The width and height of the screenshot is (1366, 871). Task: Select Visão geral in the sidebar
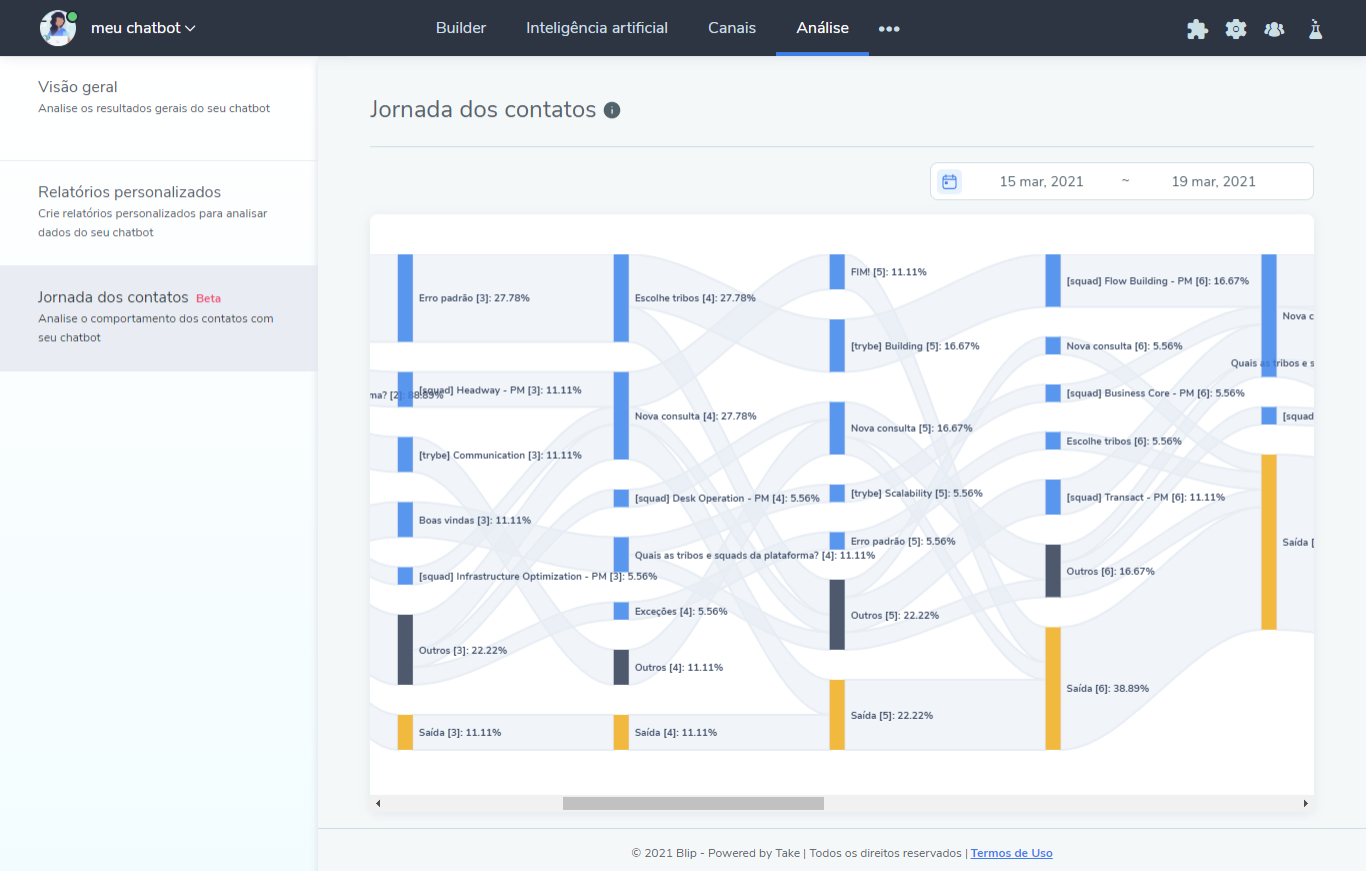pos(78,87)
